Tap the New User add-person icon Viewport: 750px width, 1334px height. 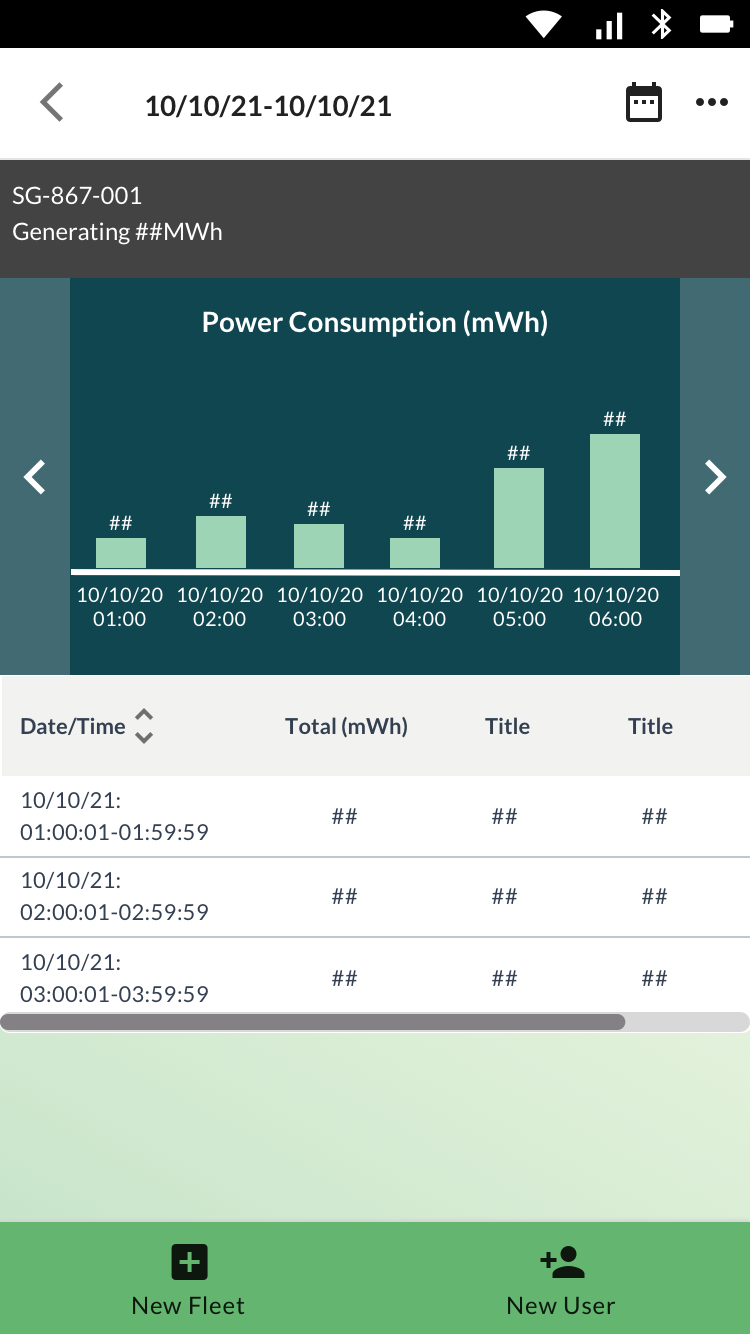click(562, 1262)
